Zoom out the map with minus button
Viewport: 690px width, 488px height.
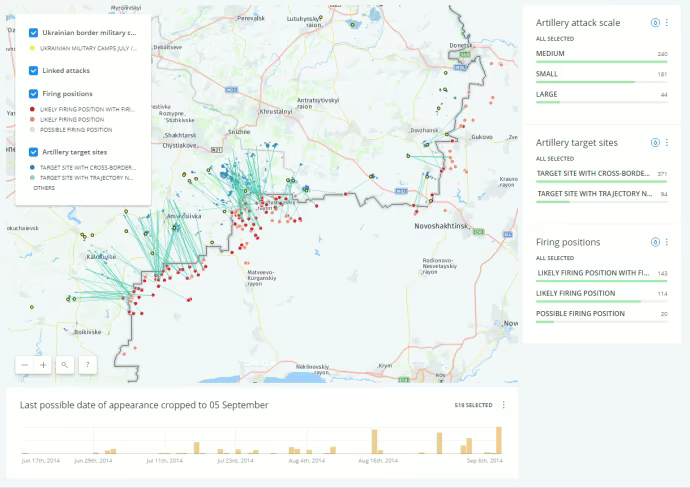pyautogui.click(x=25, y=365)
